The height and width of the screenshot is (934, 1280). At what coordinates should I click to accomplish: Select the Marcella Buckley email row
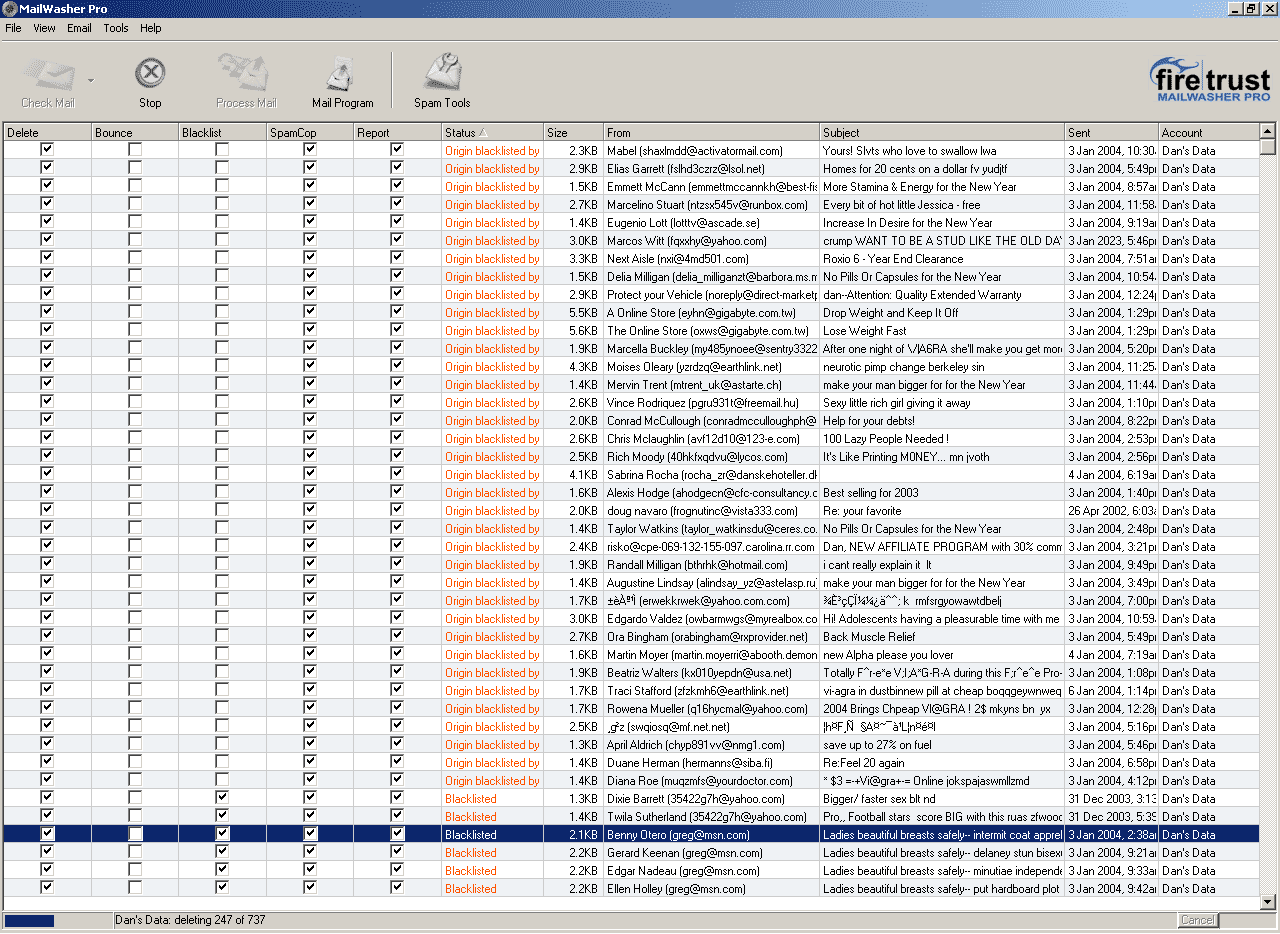point(630,348)
